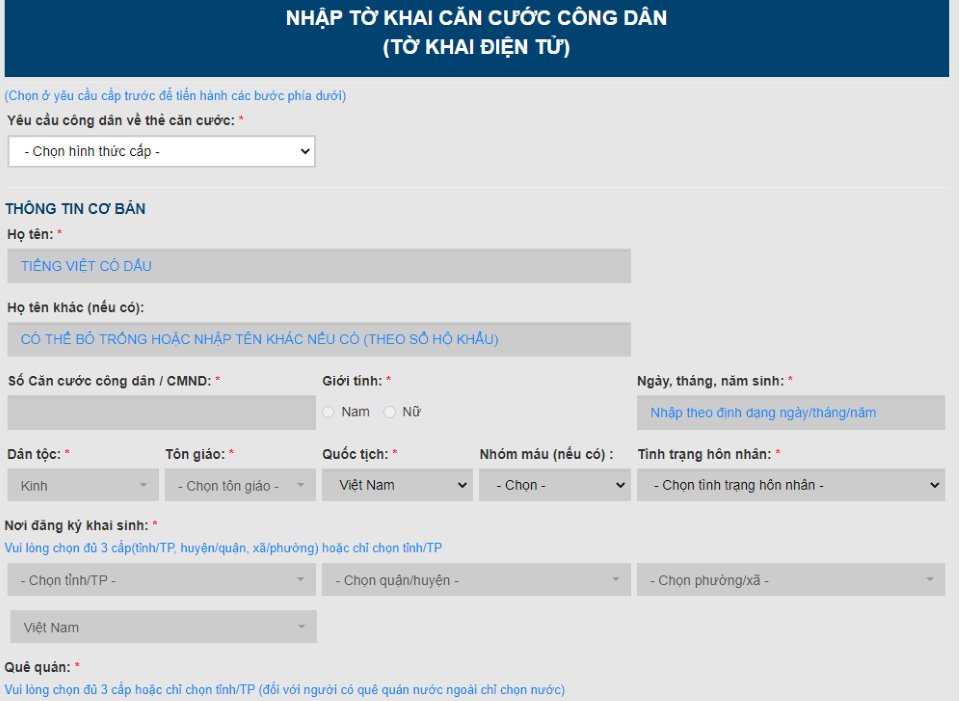Click the 'Số Căn cước công dân / CMND' field

point(160,412)
